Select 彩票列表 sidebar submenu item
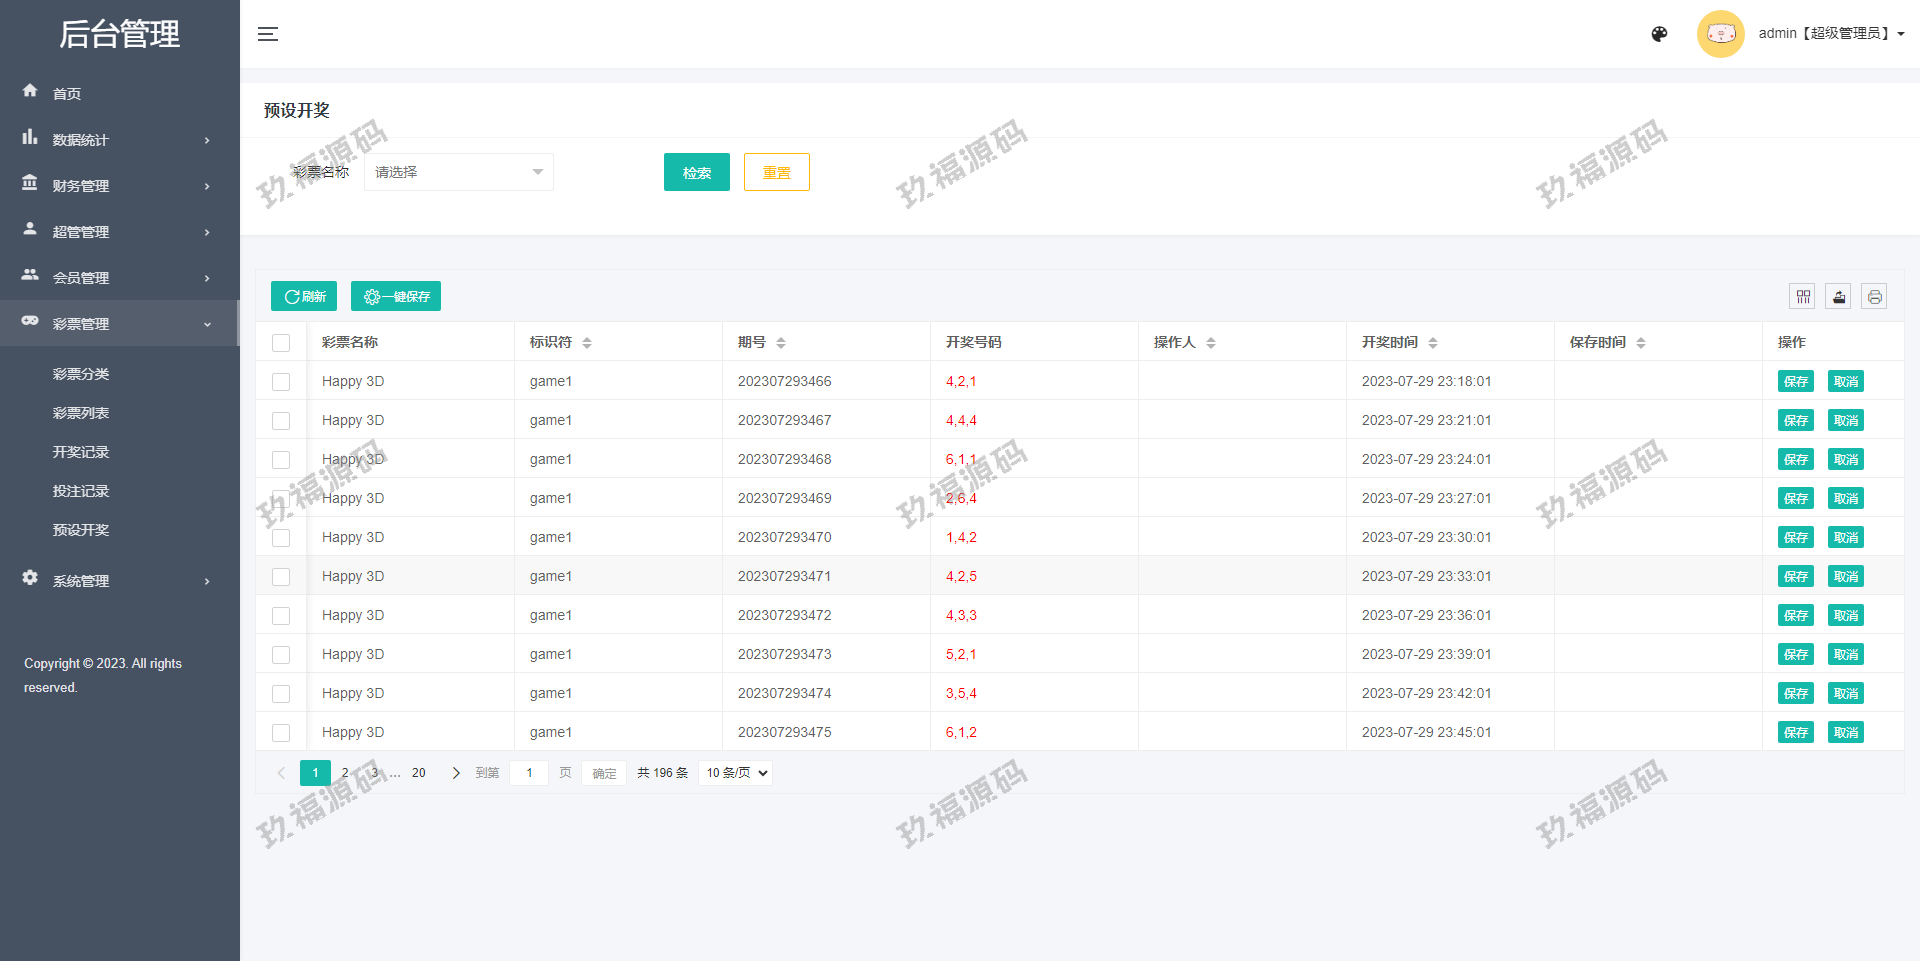1920x961 pixels. click(x=81, y=413)
